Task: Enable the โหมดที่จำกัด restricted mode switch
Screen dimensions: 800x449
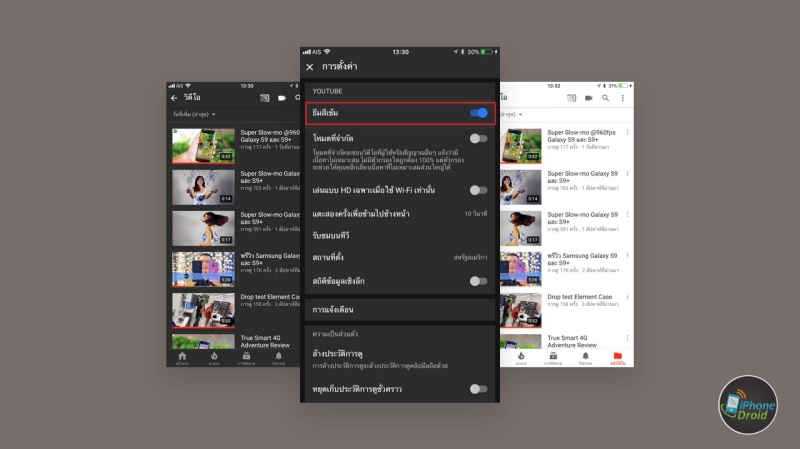Action: [479, 138]
